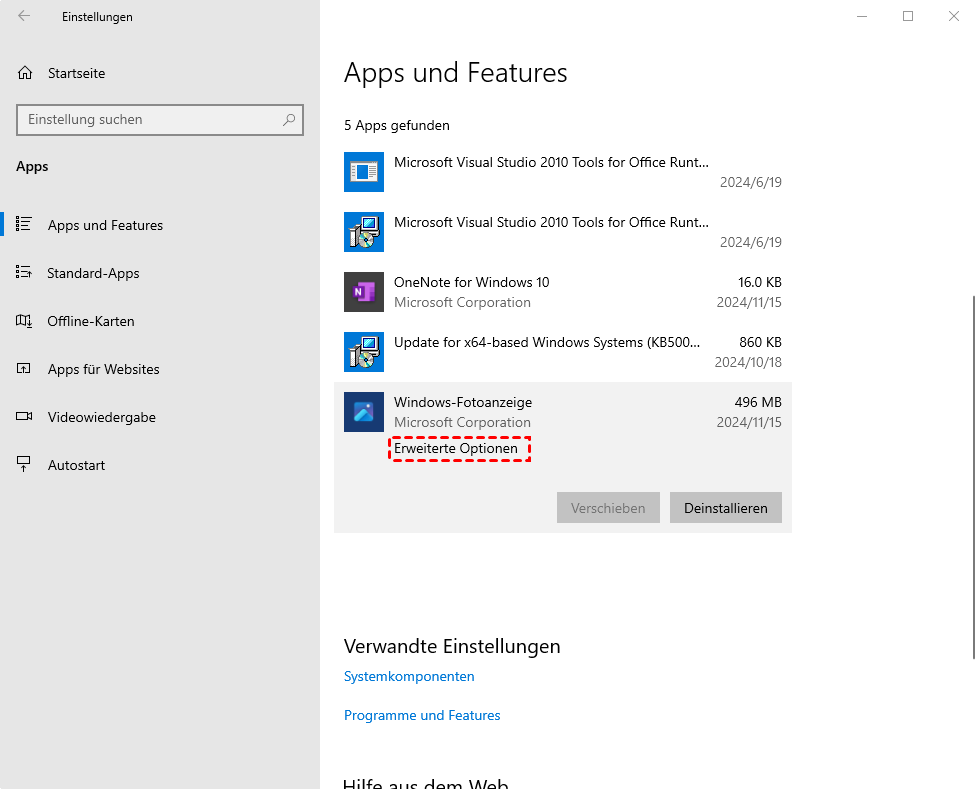Click the back arrow icon
Image resolution: width=977 pixels, height=789 pixels.
pos(25,16)
